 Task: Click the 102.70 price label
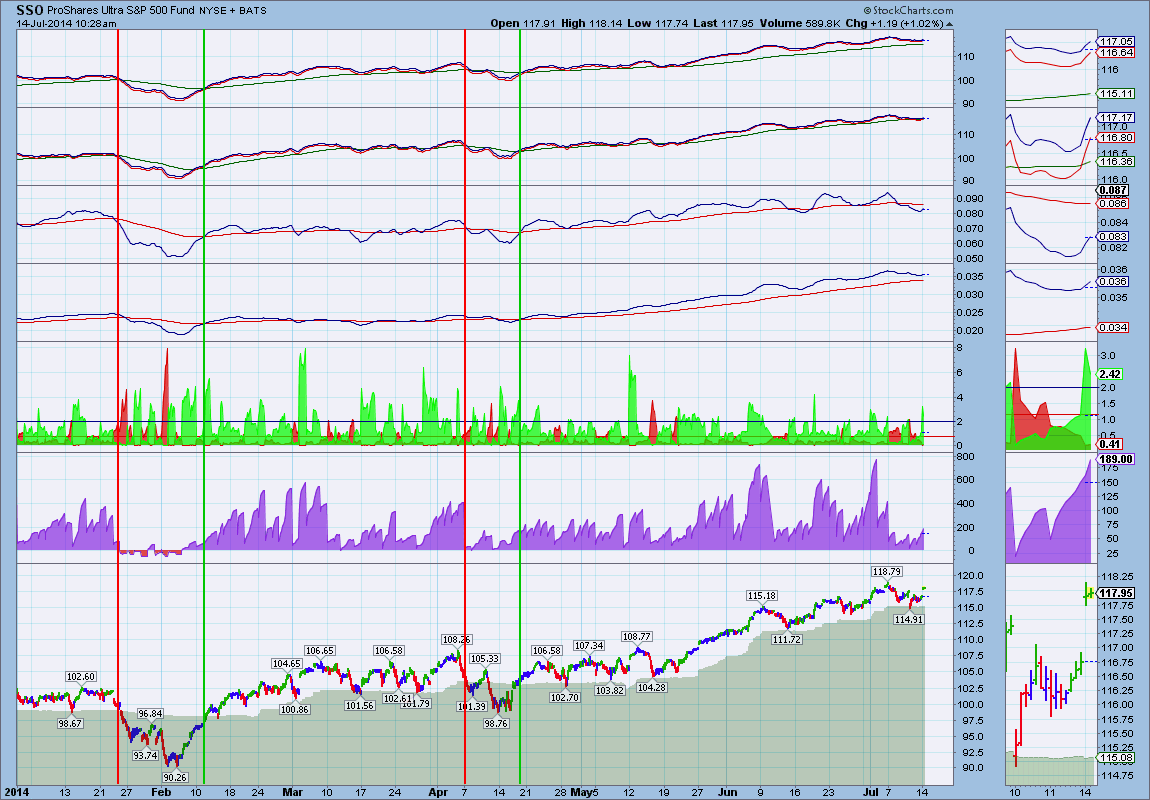coord(565,697)
